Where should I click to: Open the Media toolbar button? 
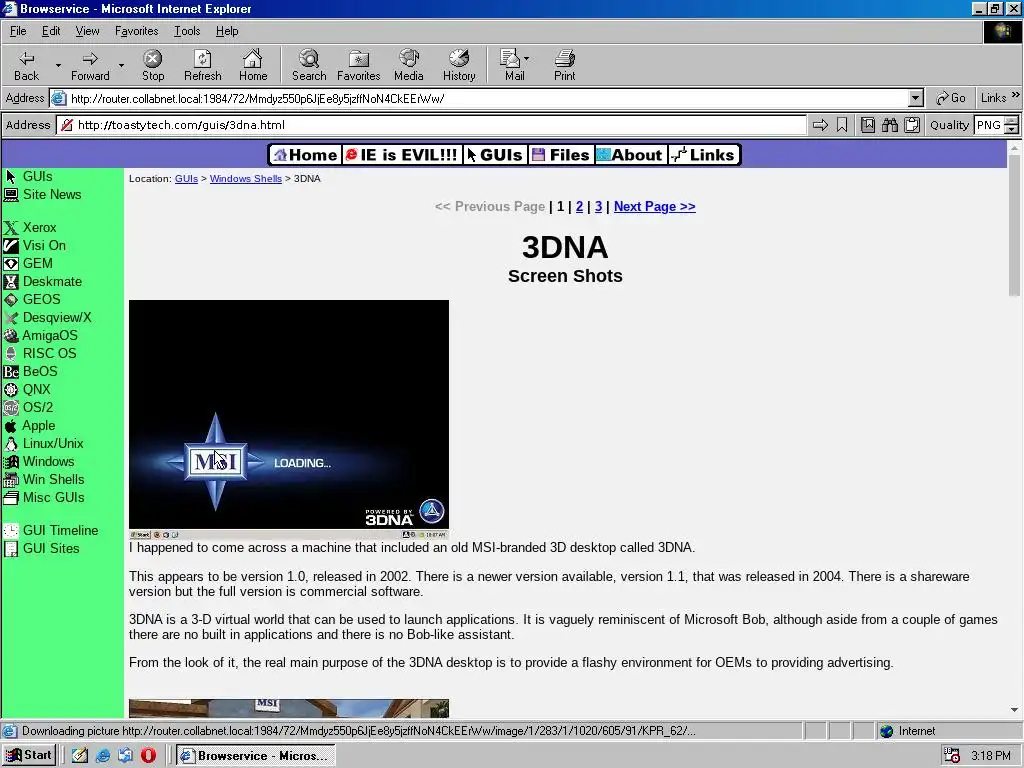click(409, 65)
